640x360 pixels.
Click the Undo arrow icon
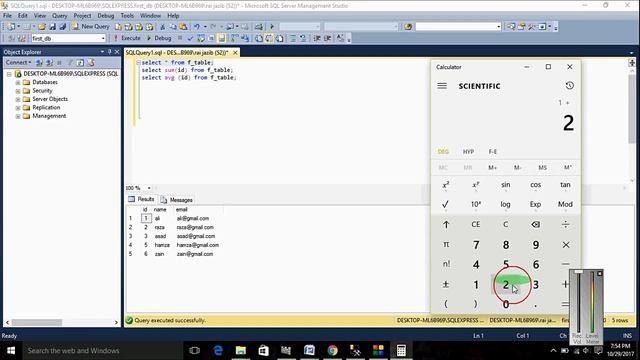(x=197, y=27)
